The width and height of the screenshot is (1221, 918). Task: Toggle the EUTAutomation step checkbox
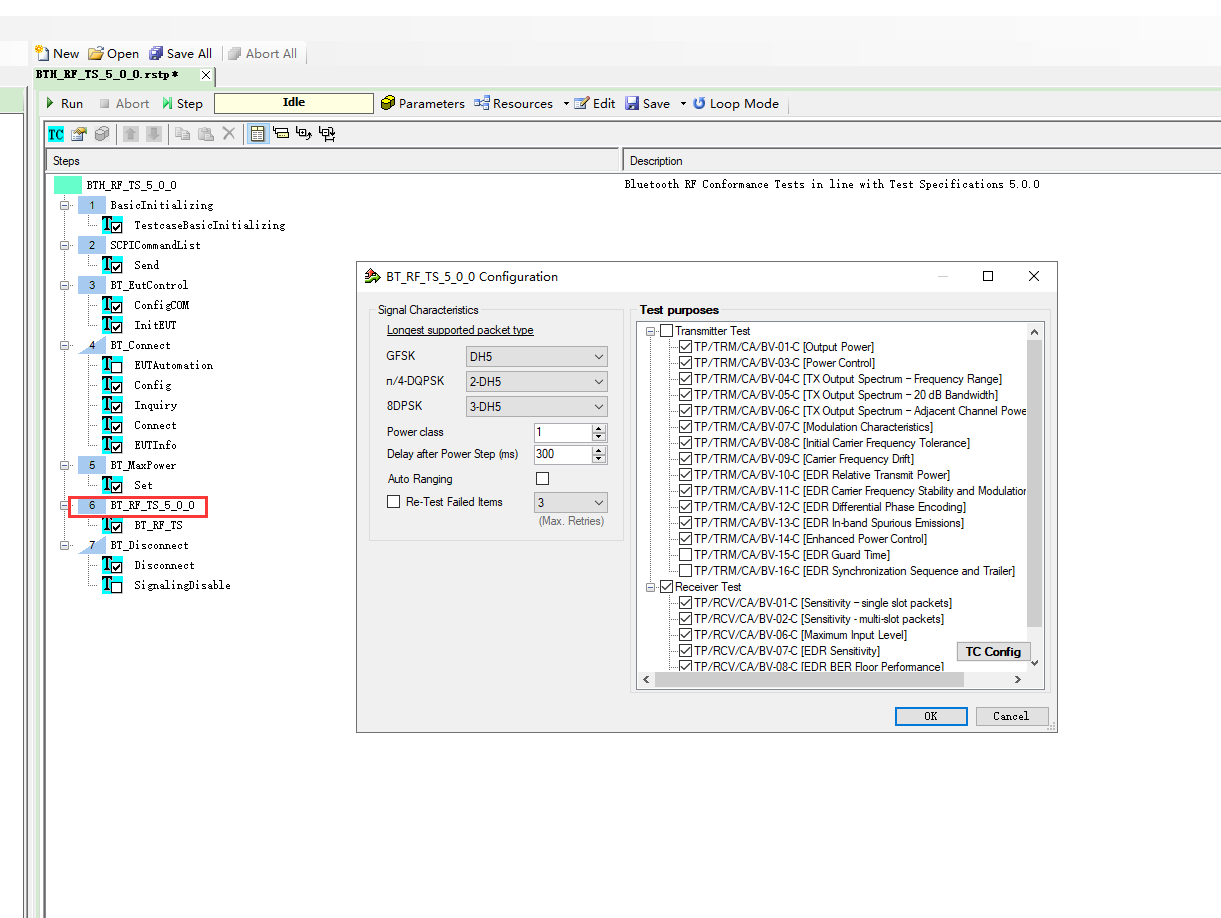(x=117, y=367)
